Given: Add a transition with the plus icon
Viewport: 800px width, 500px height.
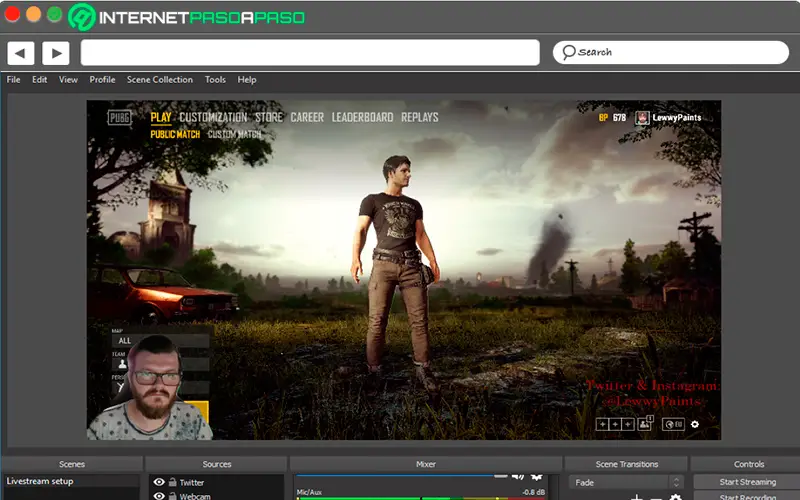Looking at the screenshot, I should tap(636, 497).
